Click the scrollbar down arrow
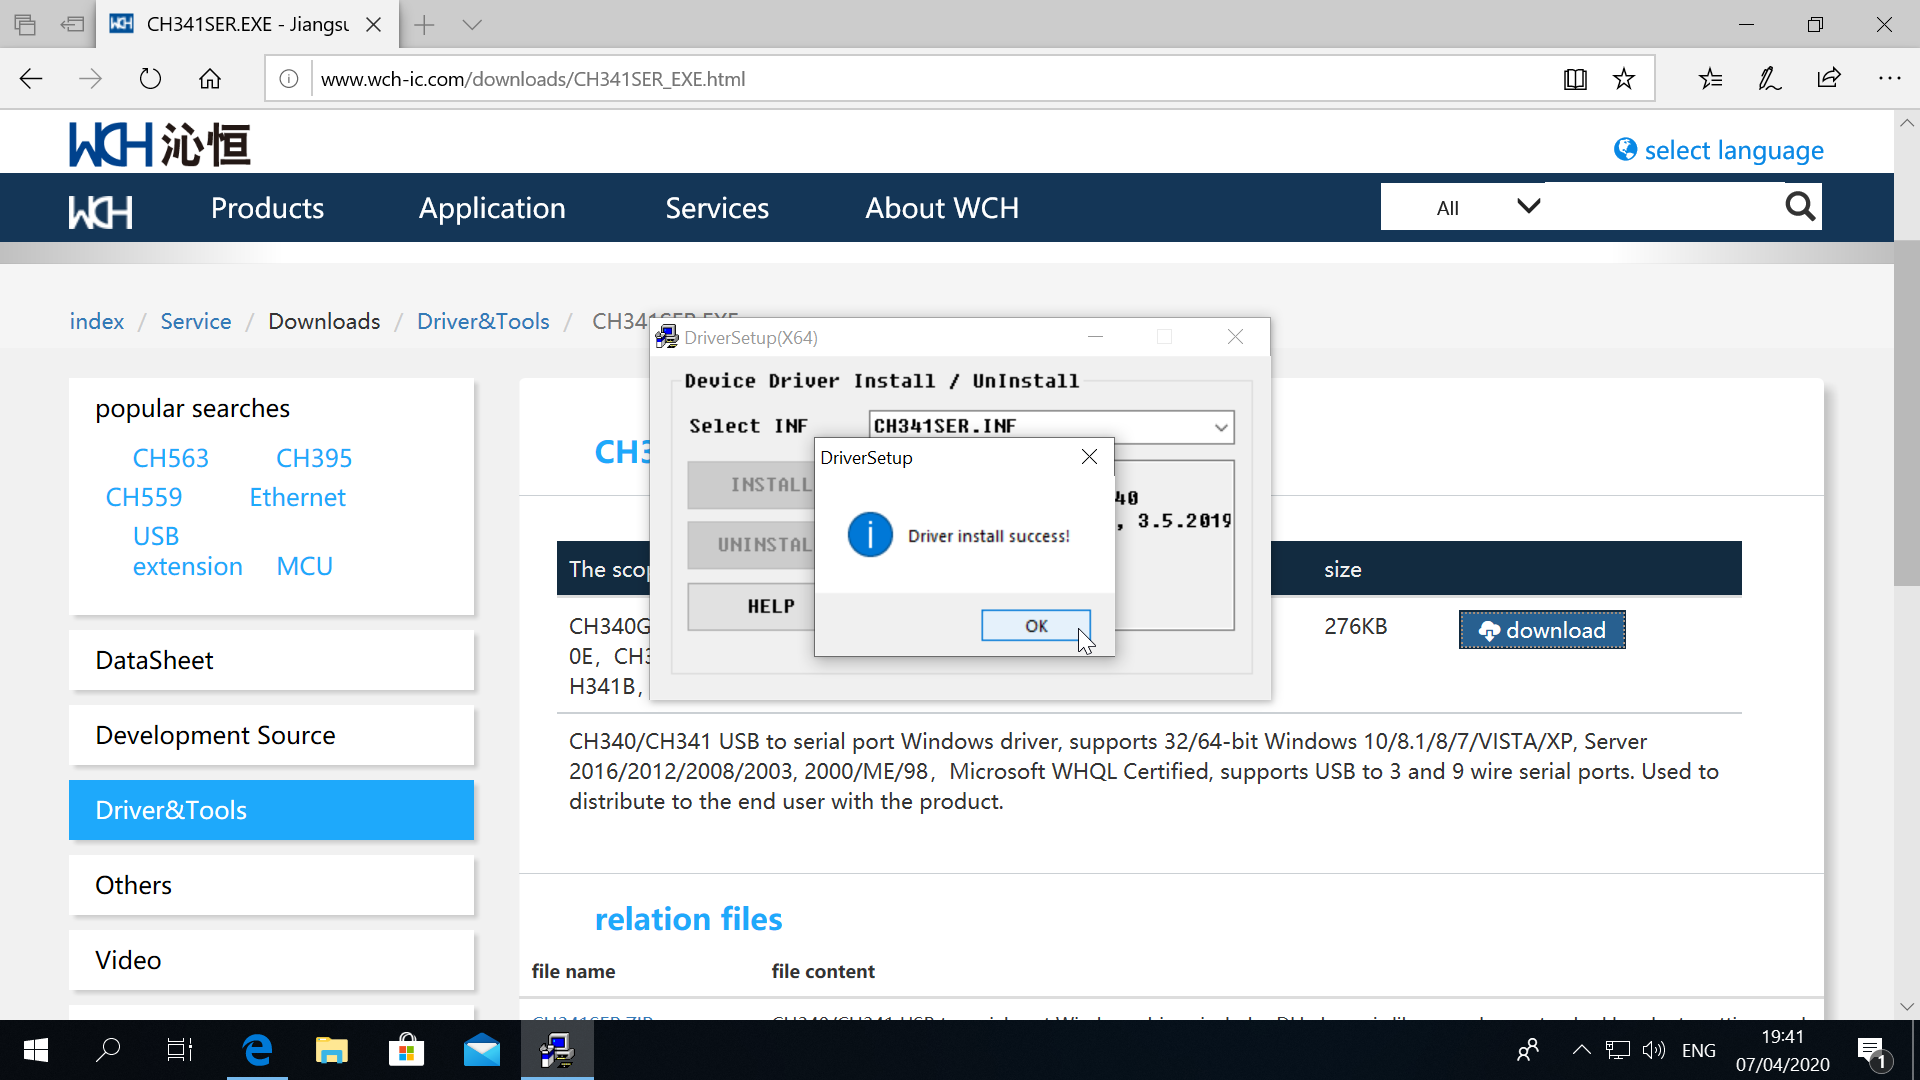The height and width of the screenshot is (1080, 1920). coord(1906,1006)
